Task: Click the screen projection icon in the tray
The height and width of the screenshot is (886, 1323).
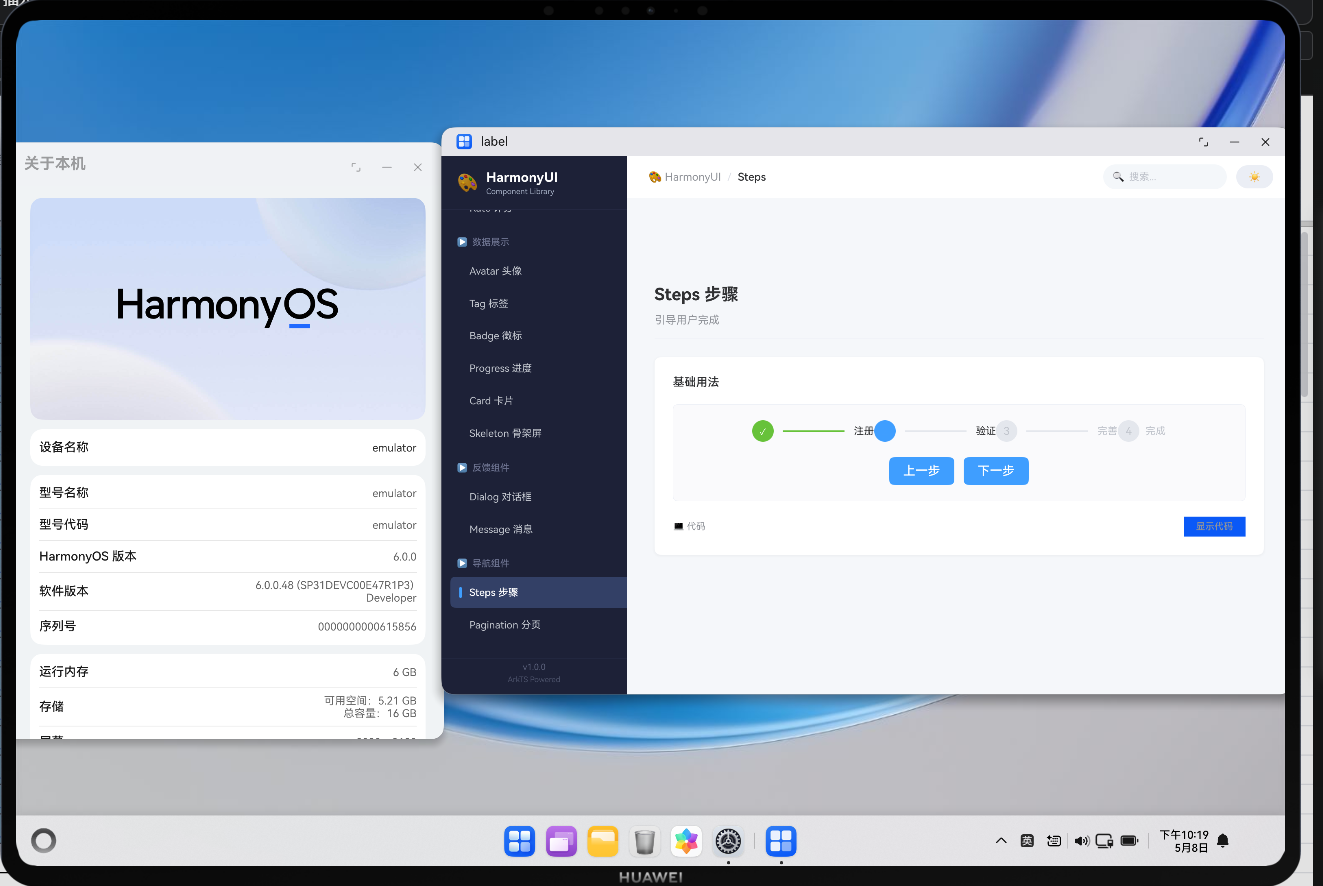Action: [x=1104, y=841]
